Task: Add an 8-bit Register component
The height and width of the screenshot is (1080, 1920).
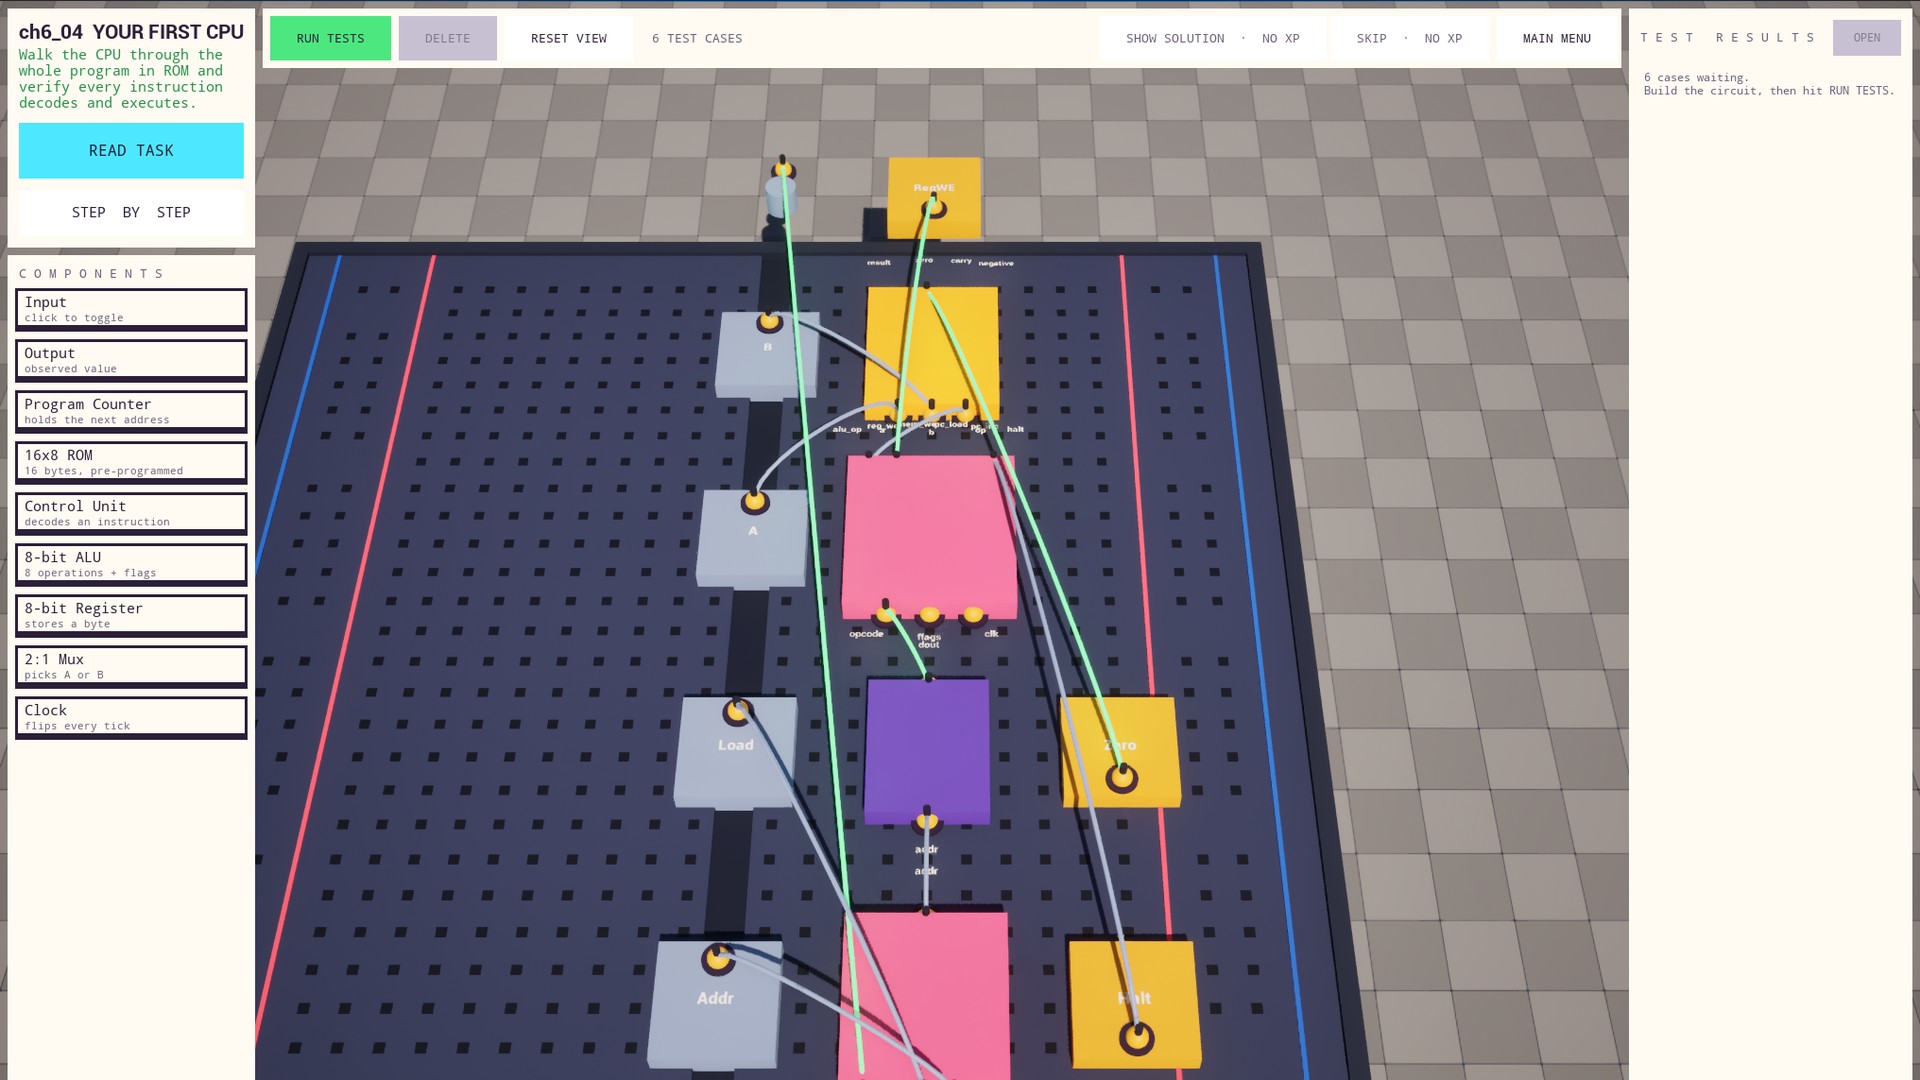Action: click(131, 615)
